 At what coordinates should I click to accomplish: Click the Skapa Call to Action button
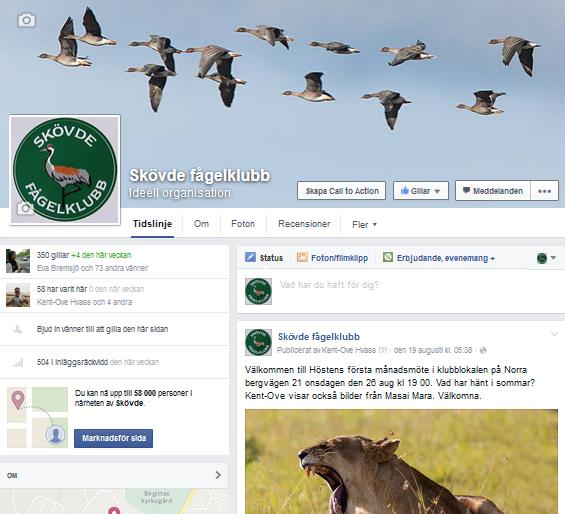click(x=342, y=191)
